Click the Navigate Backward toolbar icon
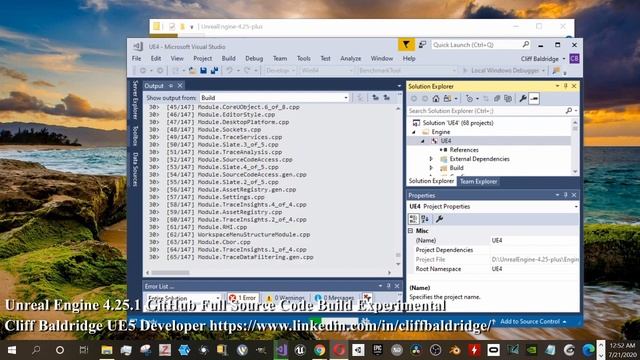This screenshot has width=640, height=360. pos(143,71)
